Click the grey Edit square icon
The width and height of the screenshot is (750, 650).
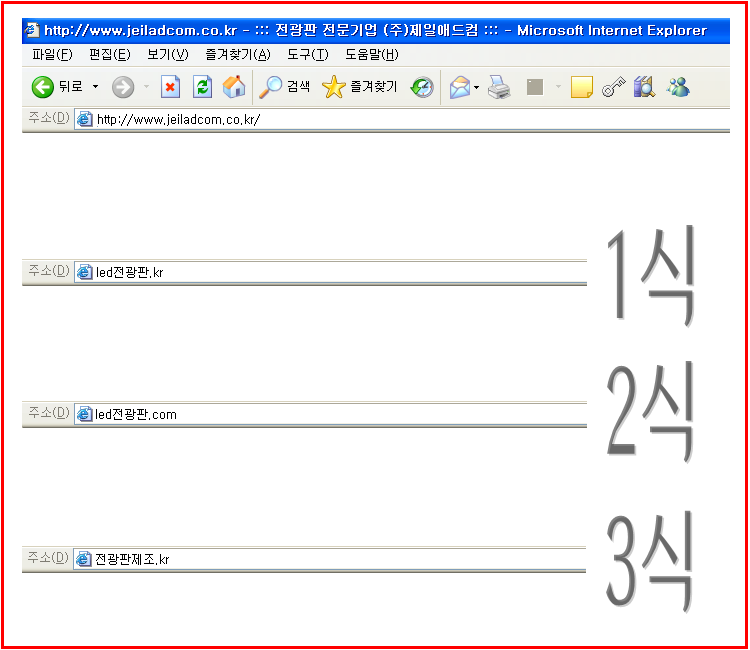point(535,87)
